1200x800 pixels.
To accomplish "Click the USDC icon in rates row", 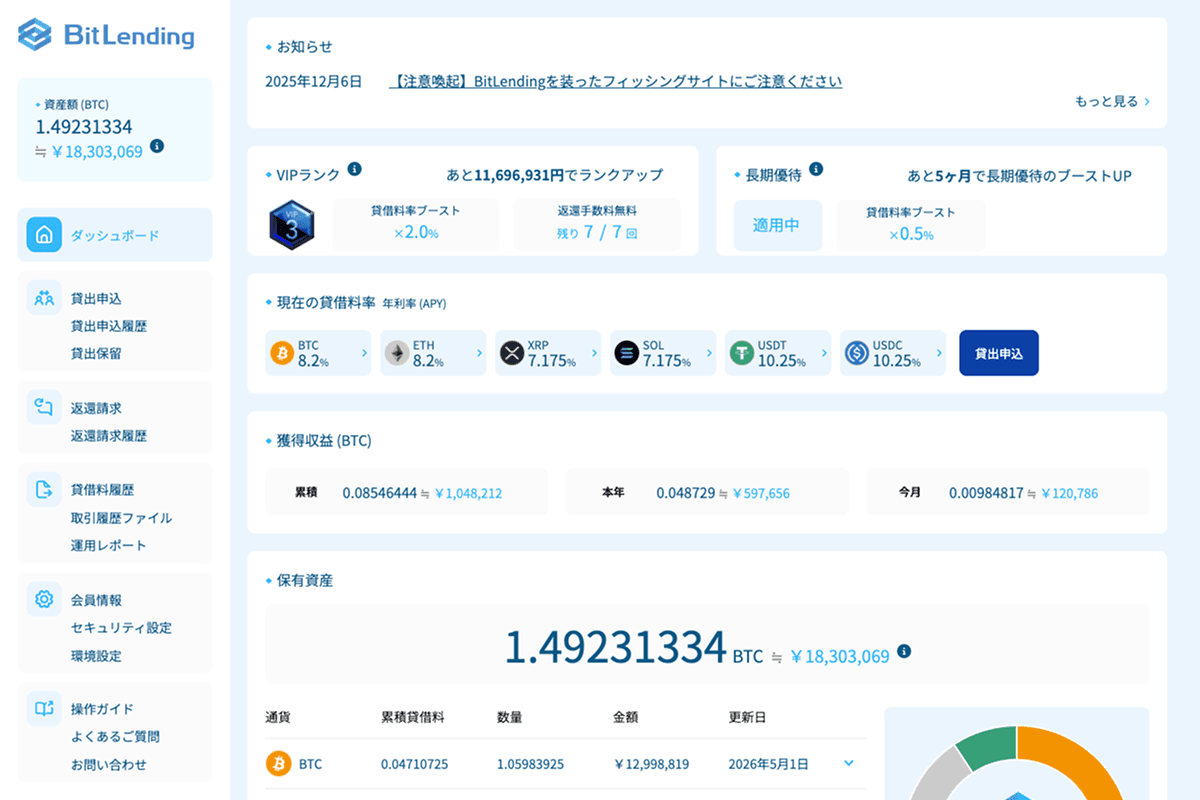I will (x=857, y=353).
